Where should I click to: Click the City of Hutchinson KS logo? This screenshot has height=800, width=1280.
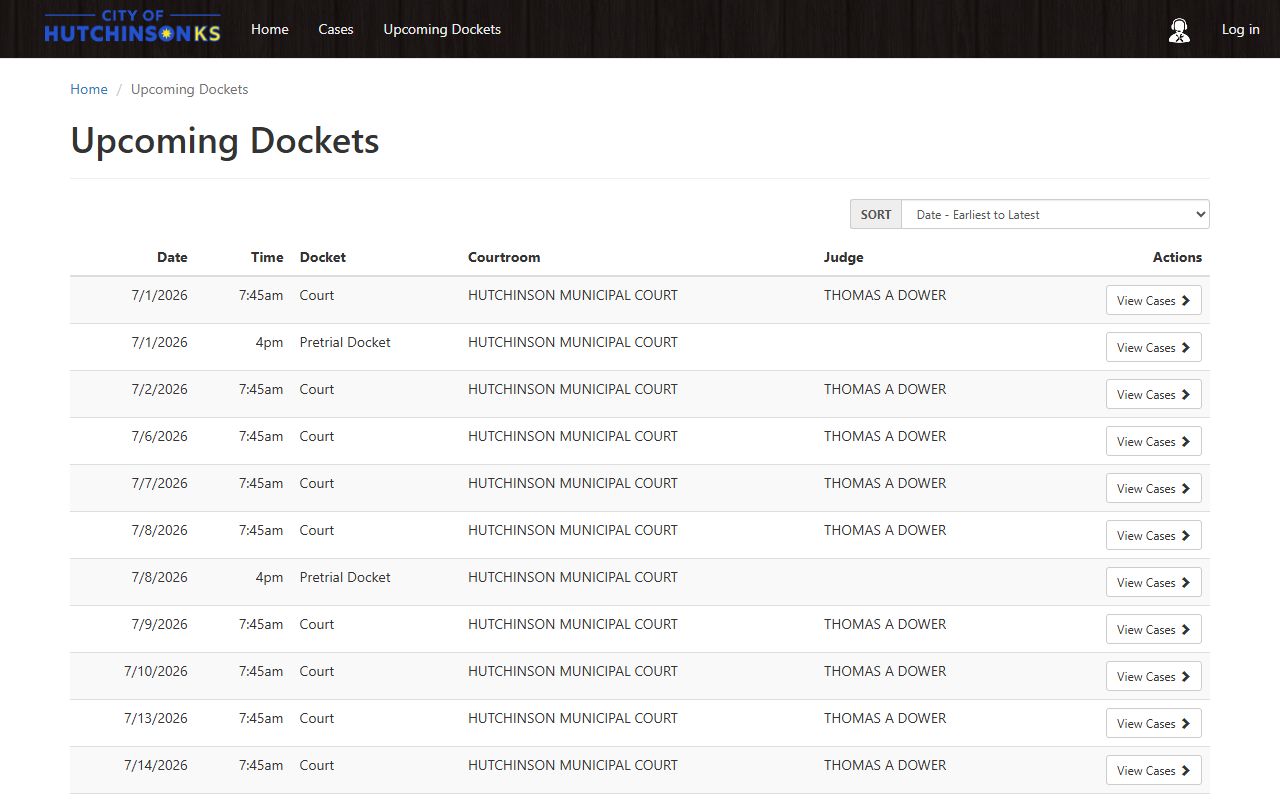point(132,28)
